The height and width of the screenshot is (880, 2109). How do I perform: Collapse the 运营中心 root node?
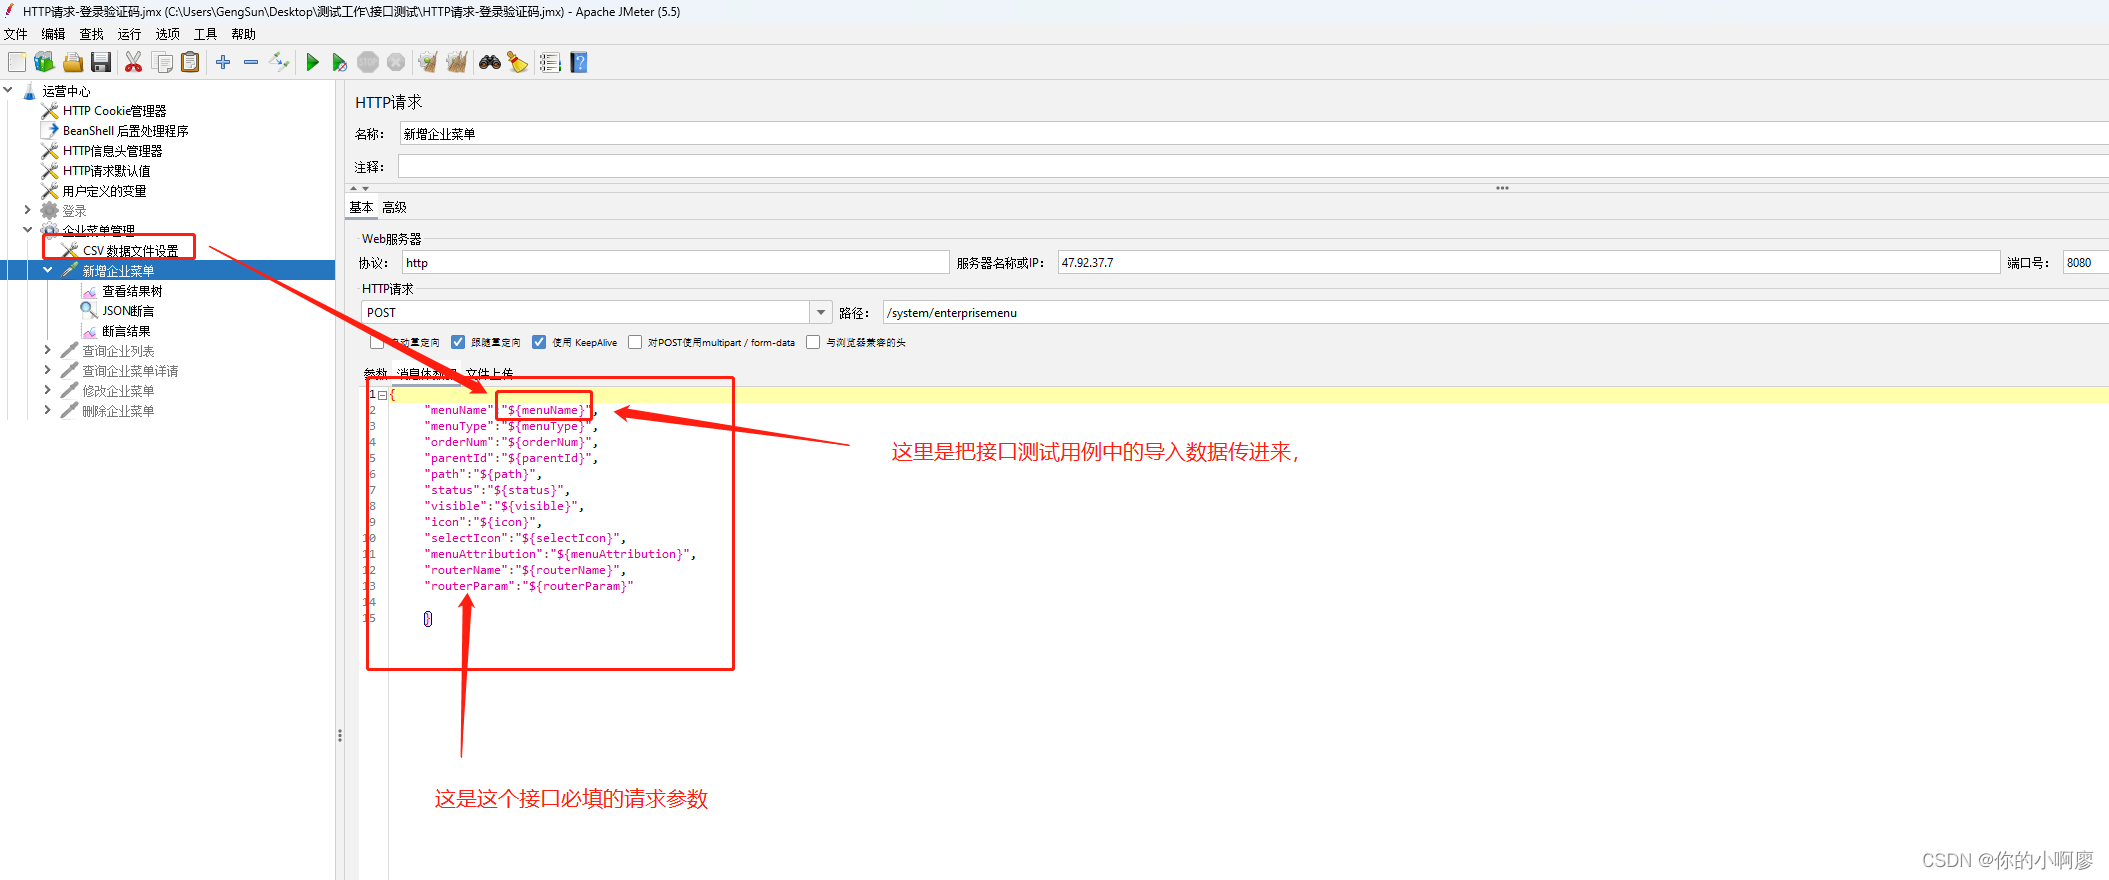(x=8, y=90)
